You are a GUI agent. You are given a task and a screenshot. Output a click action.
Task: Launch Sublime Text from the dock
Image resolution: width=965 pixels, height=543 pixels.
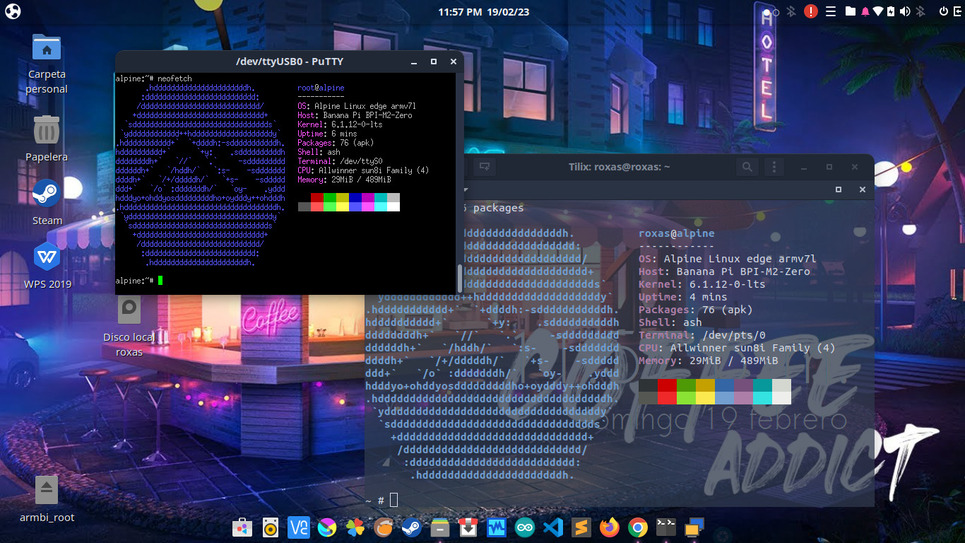(581, 528)
